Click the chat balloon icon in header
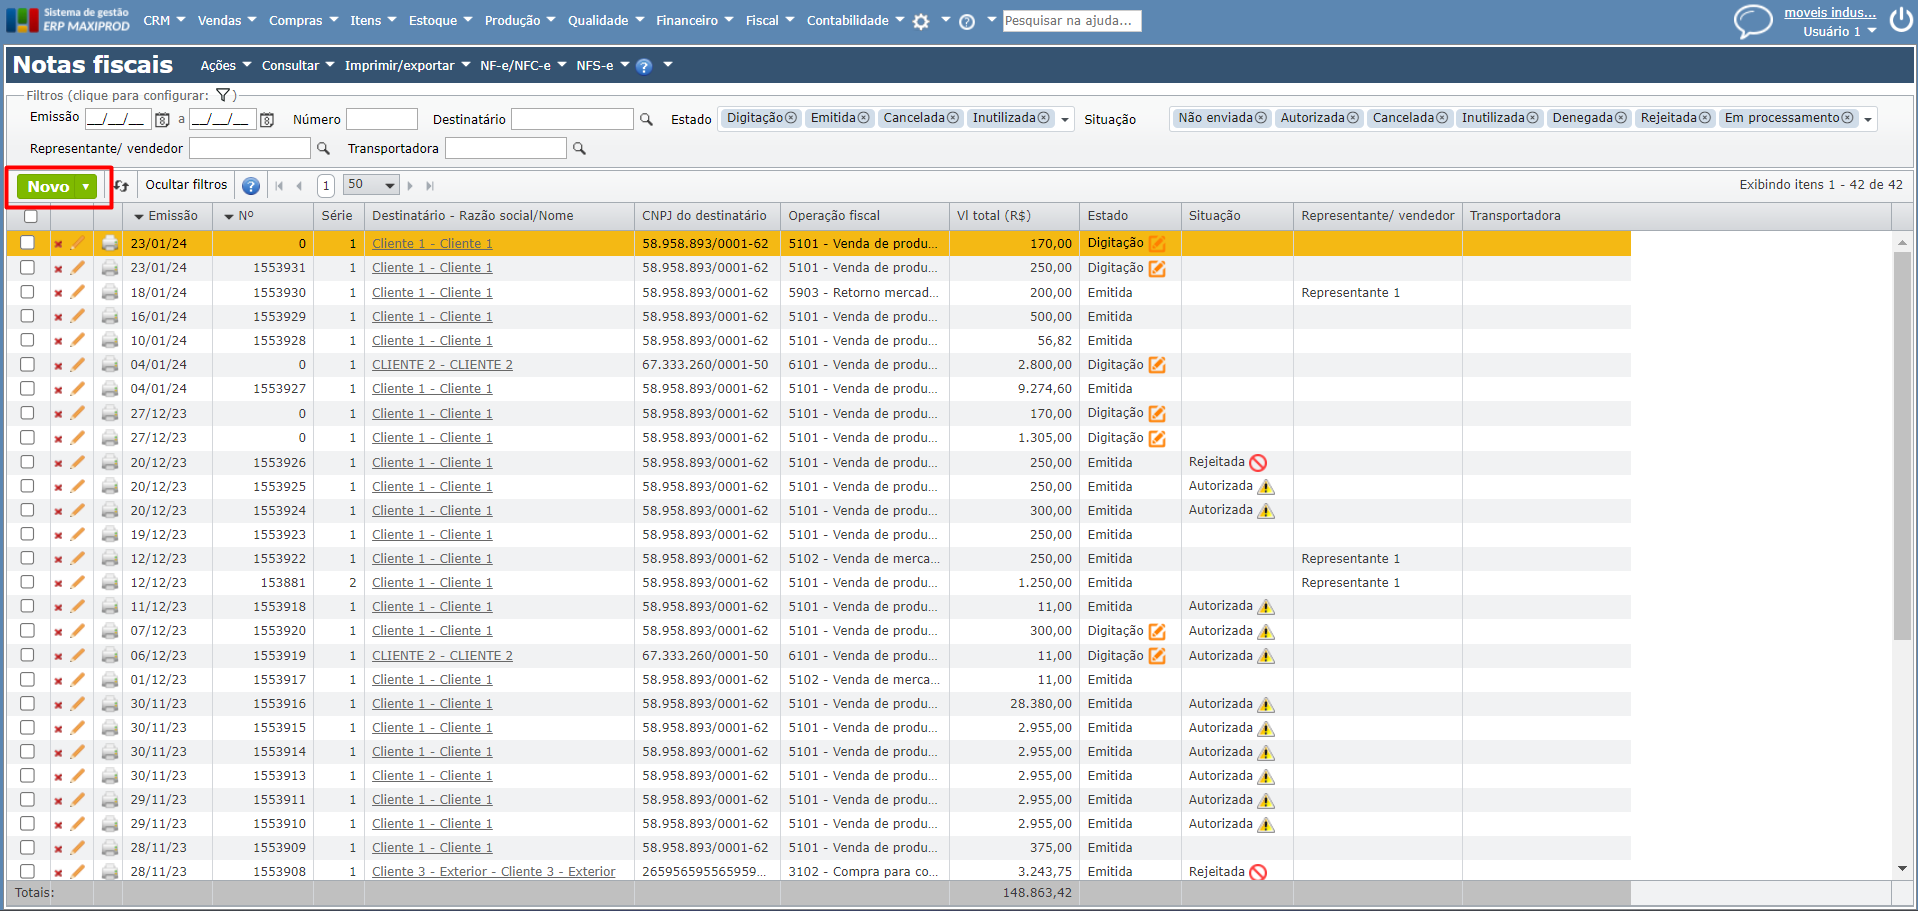 pyautogui.click(x=1752, y=21)
